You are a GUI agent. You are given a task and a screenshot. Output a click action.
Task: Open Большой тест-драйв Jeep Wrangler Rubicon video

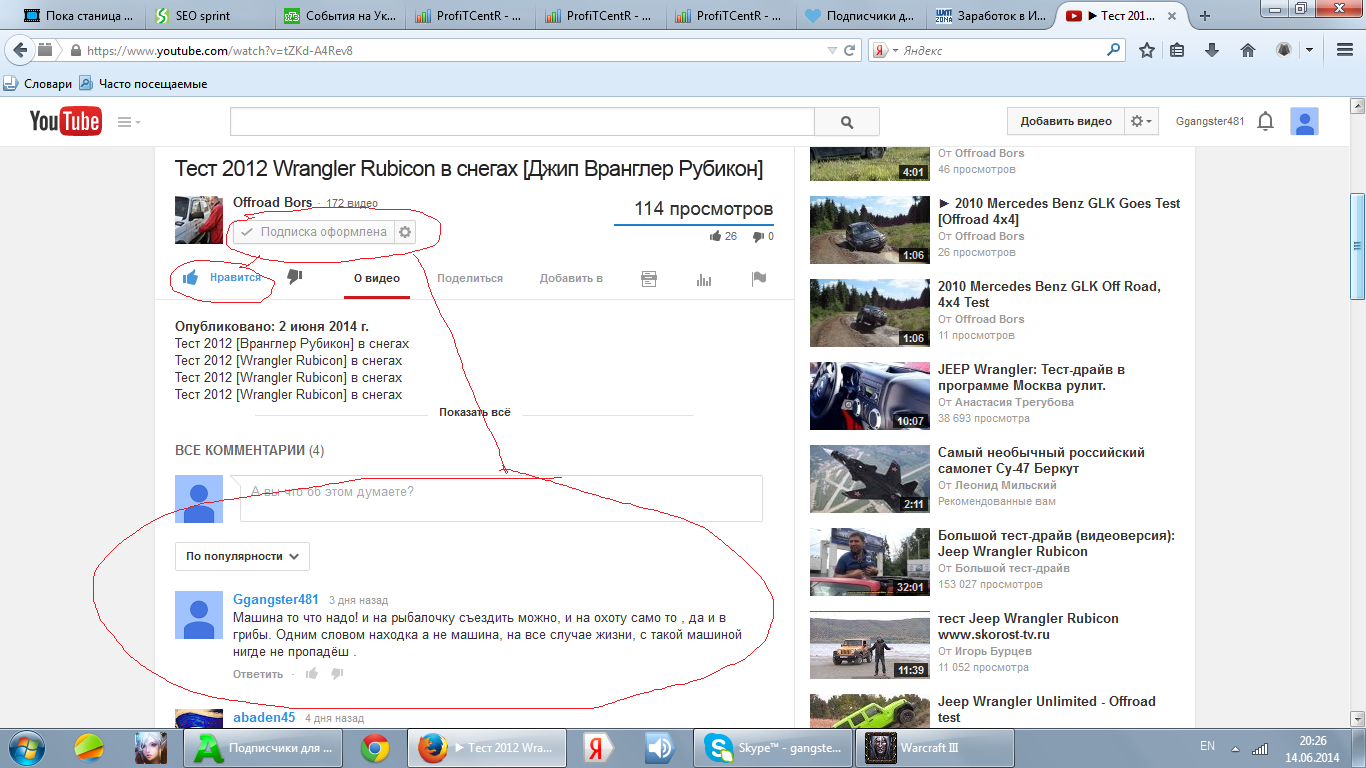1056,543
